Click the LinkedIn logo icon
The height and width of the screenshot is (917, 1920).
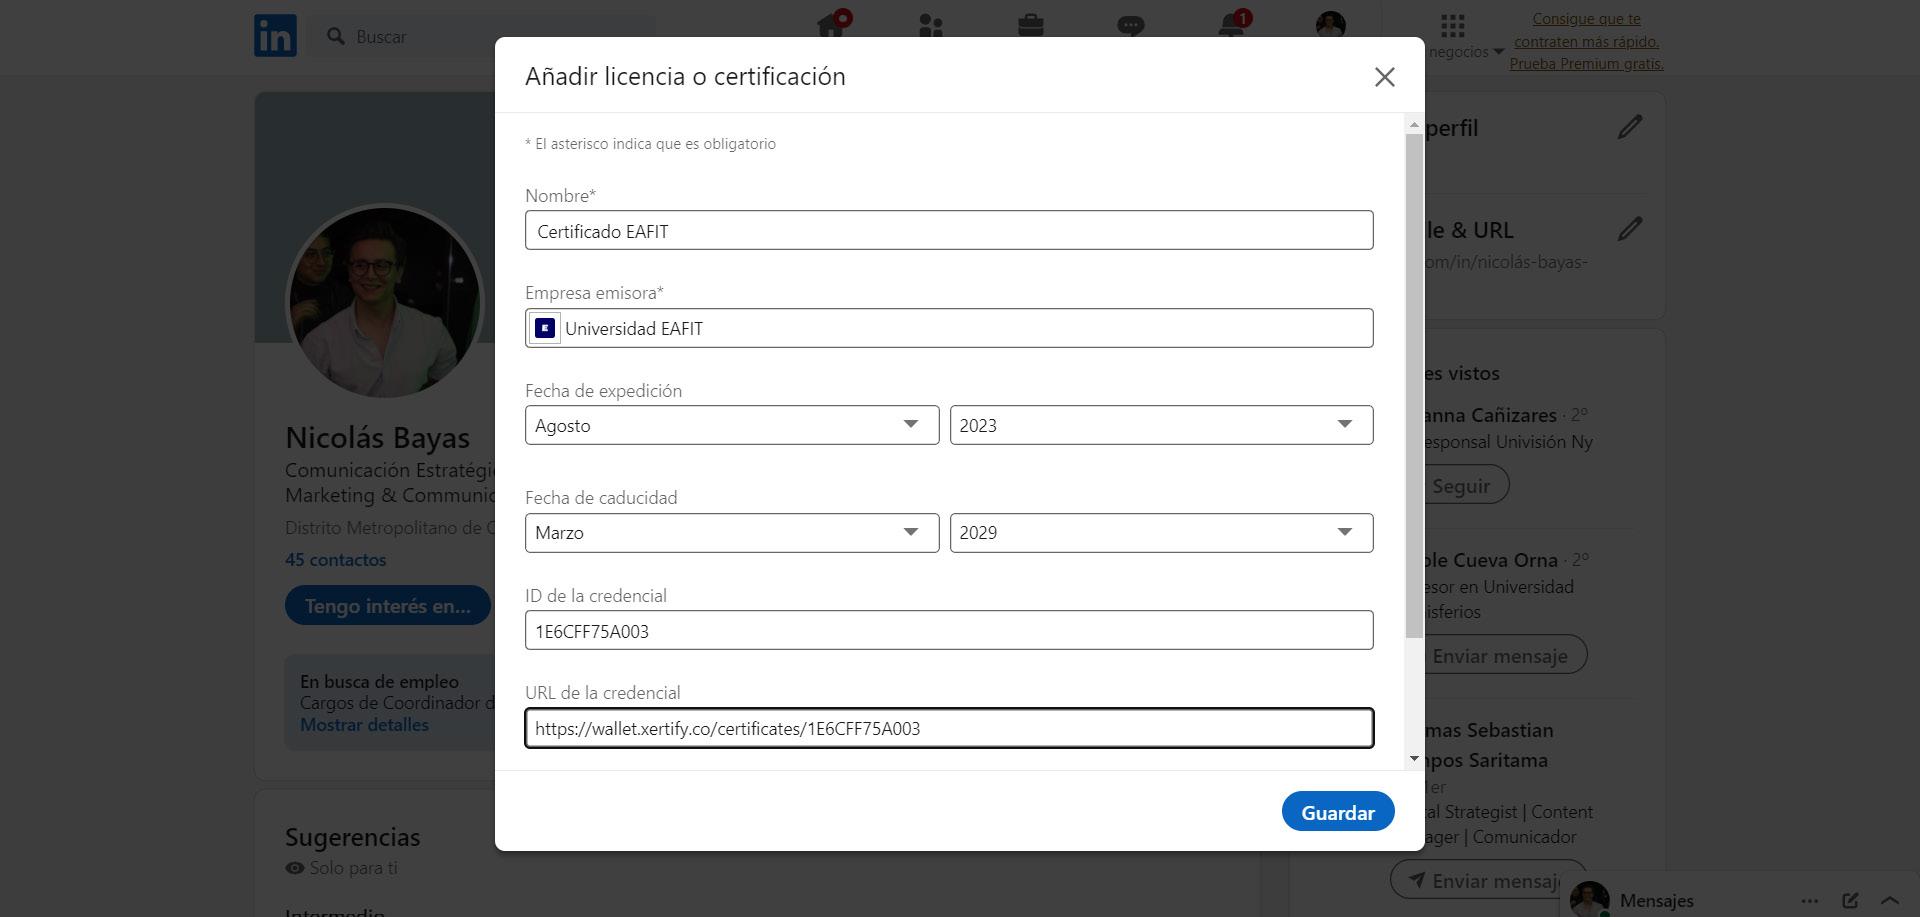click(275, 36)
